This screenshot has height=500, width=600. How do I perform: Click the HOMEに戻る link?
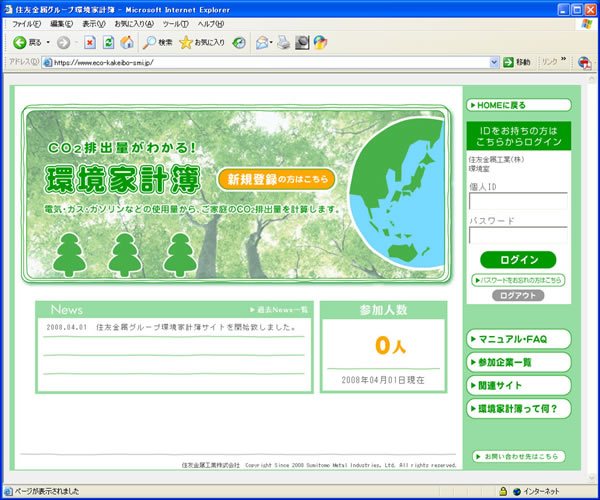(518, 105)
